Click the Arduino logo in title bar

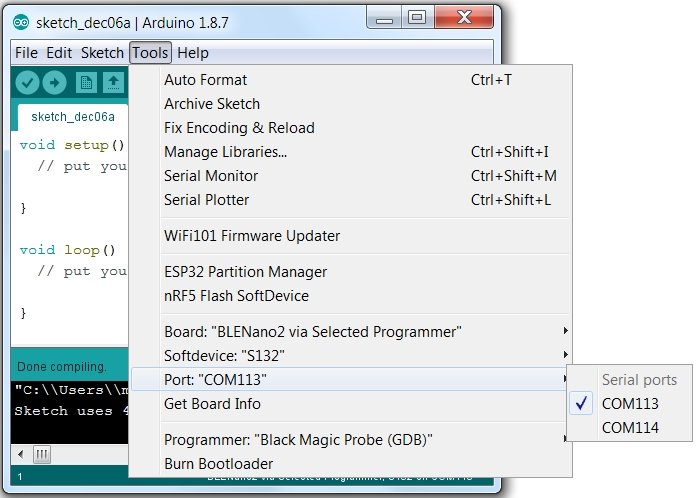point(21,22)
